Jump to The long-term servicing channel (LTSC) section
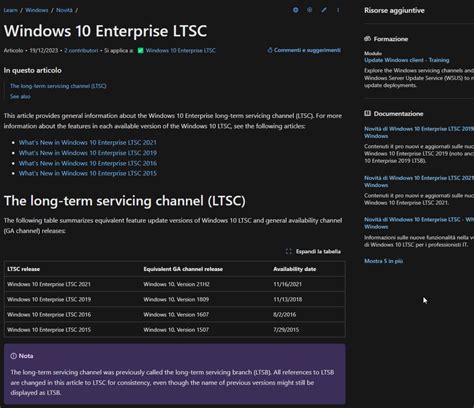 [x=58, y=86]
